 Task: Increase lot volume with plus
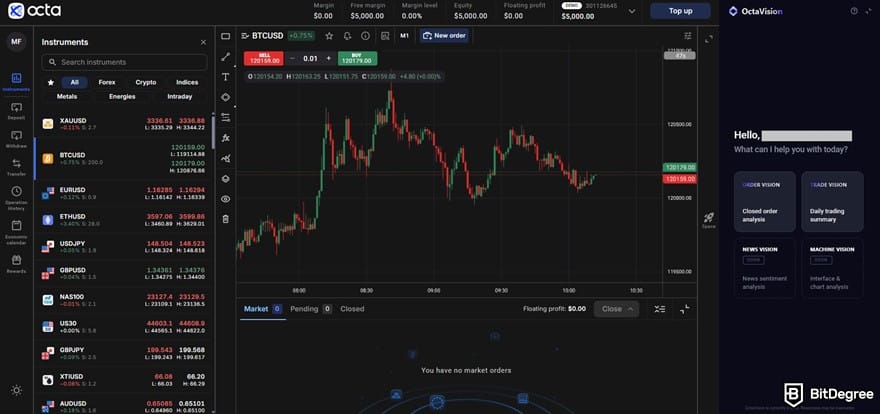pos(329,58)
